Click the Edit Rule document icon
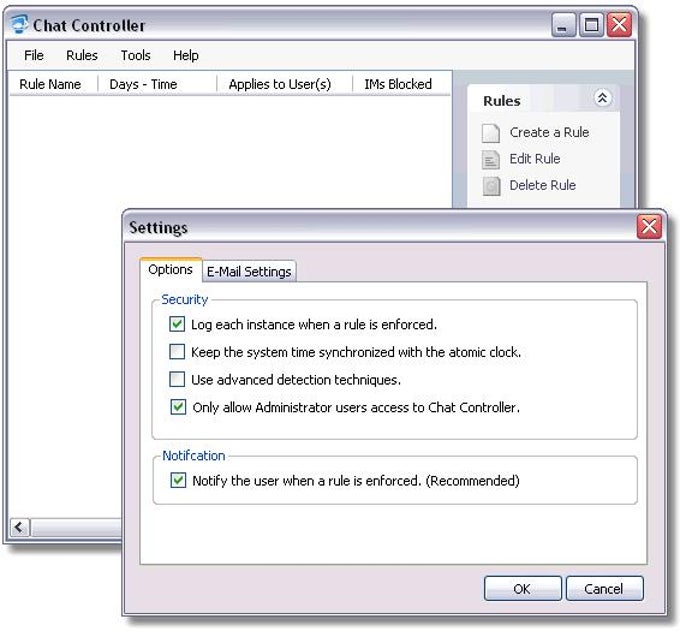The height and width of the screenshot is (631, 680). (x=491, y=159)
